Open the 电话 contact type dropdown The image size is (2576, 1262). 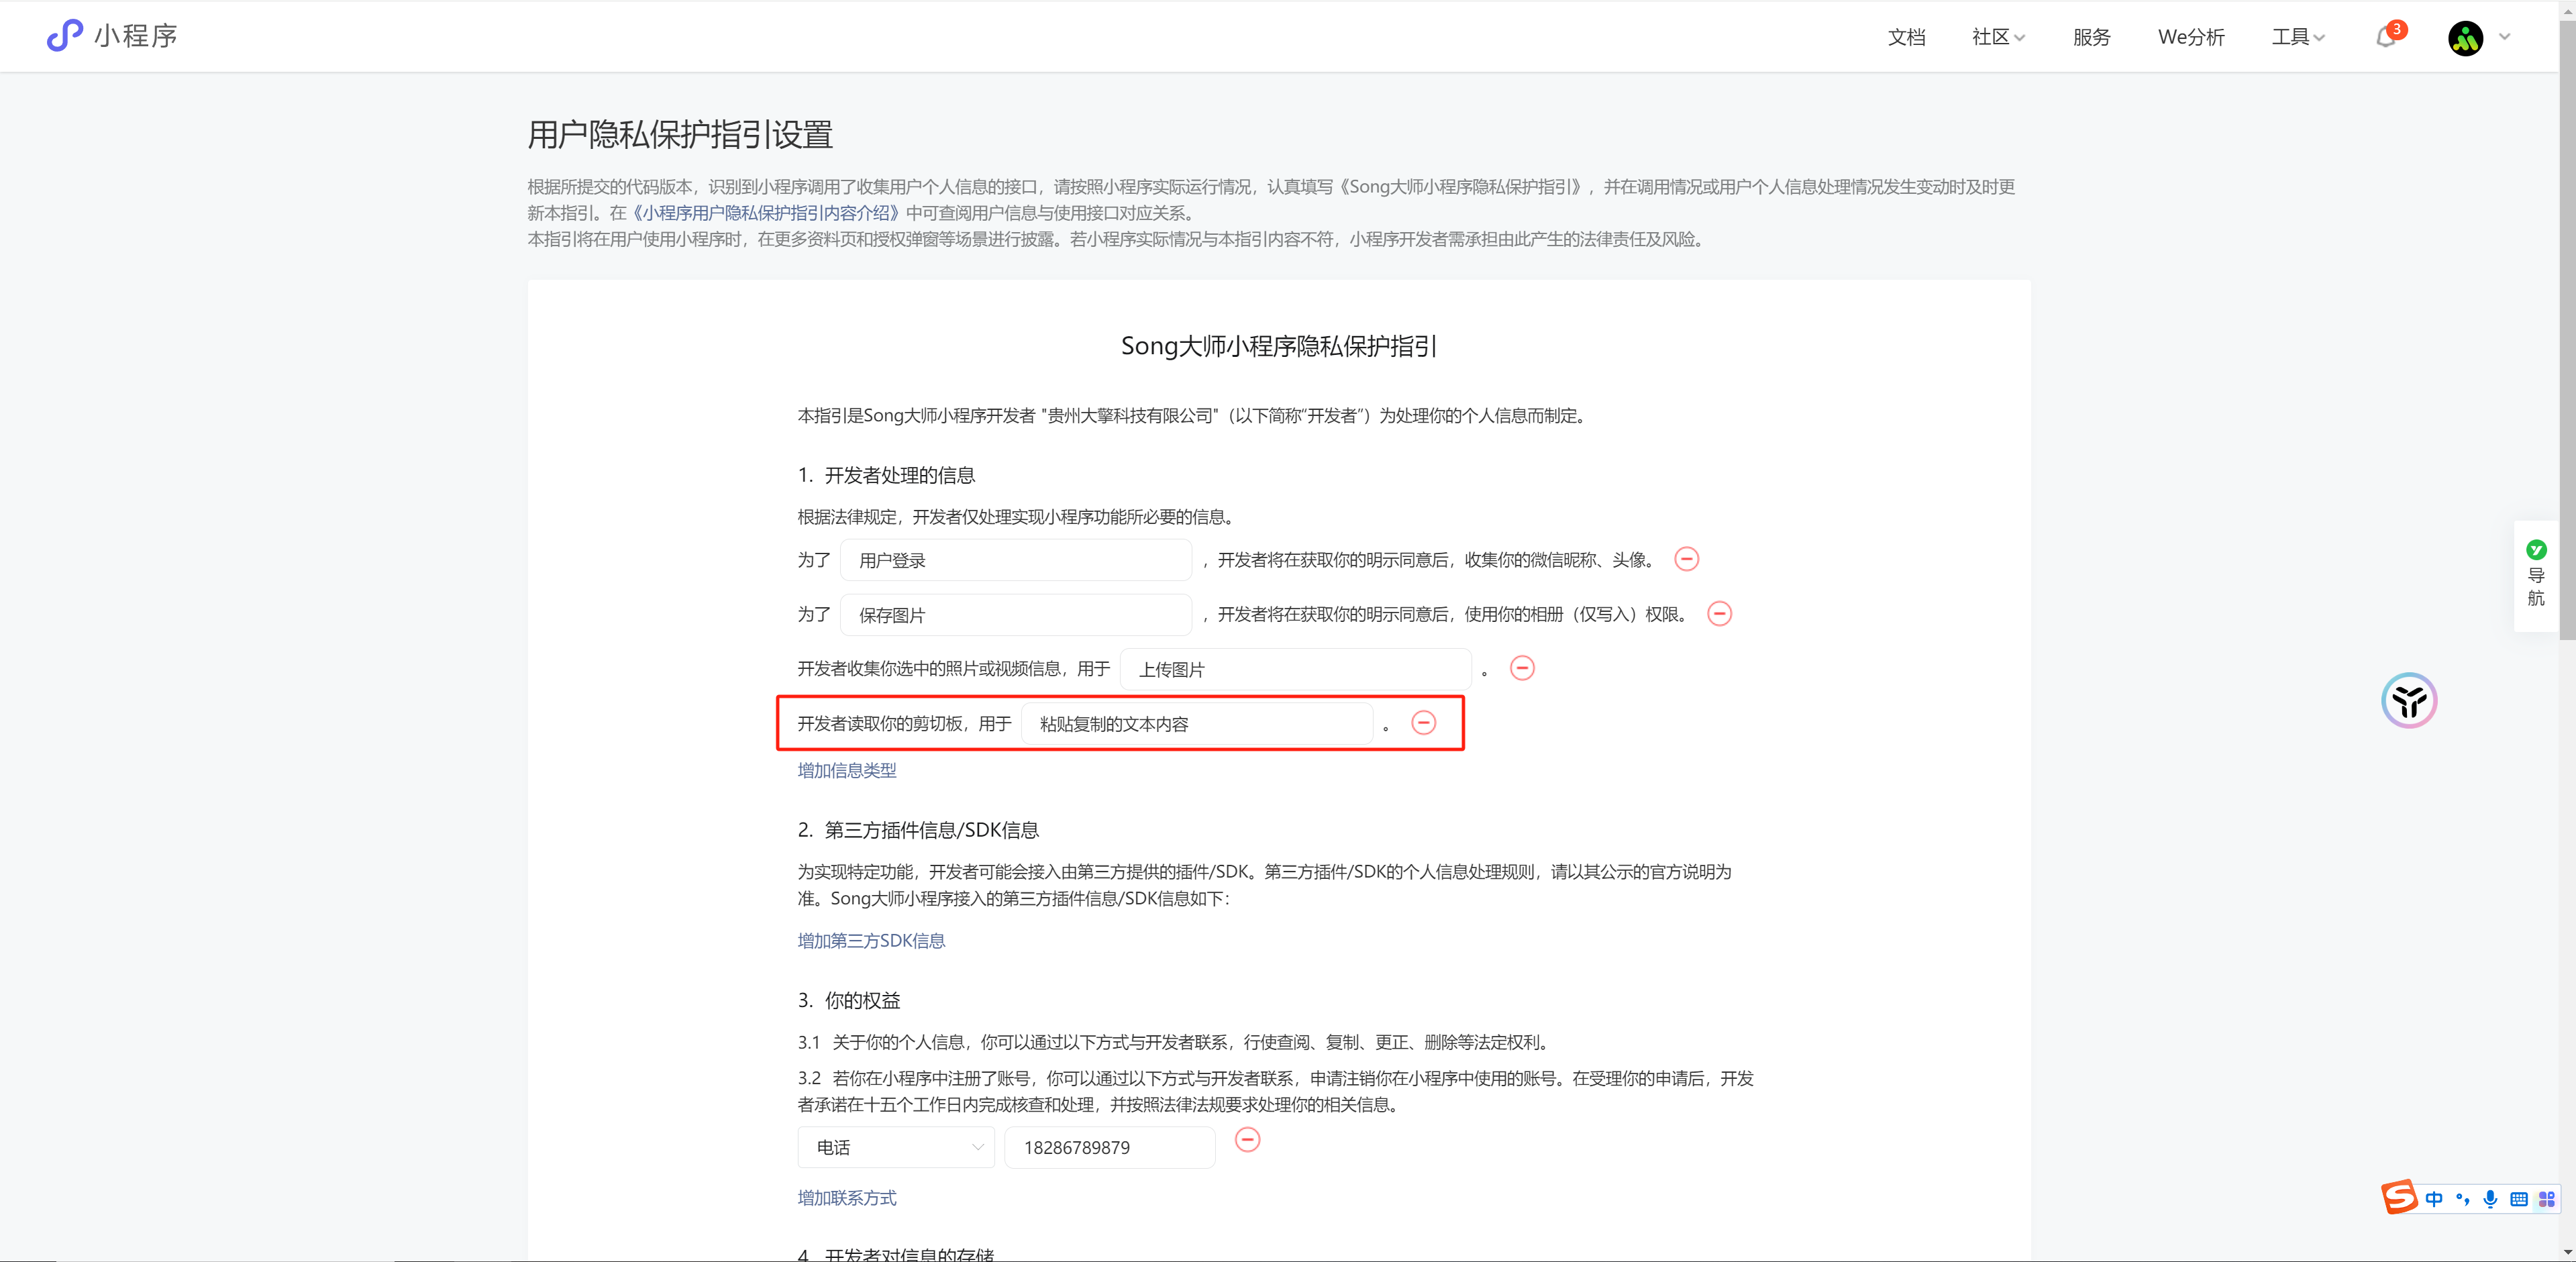pos(895,1147)
